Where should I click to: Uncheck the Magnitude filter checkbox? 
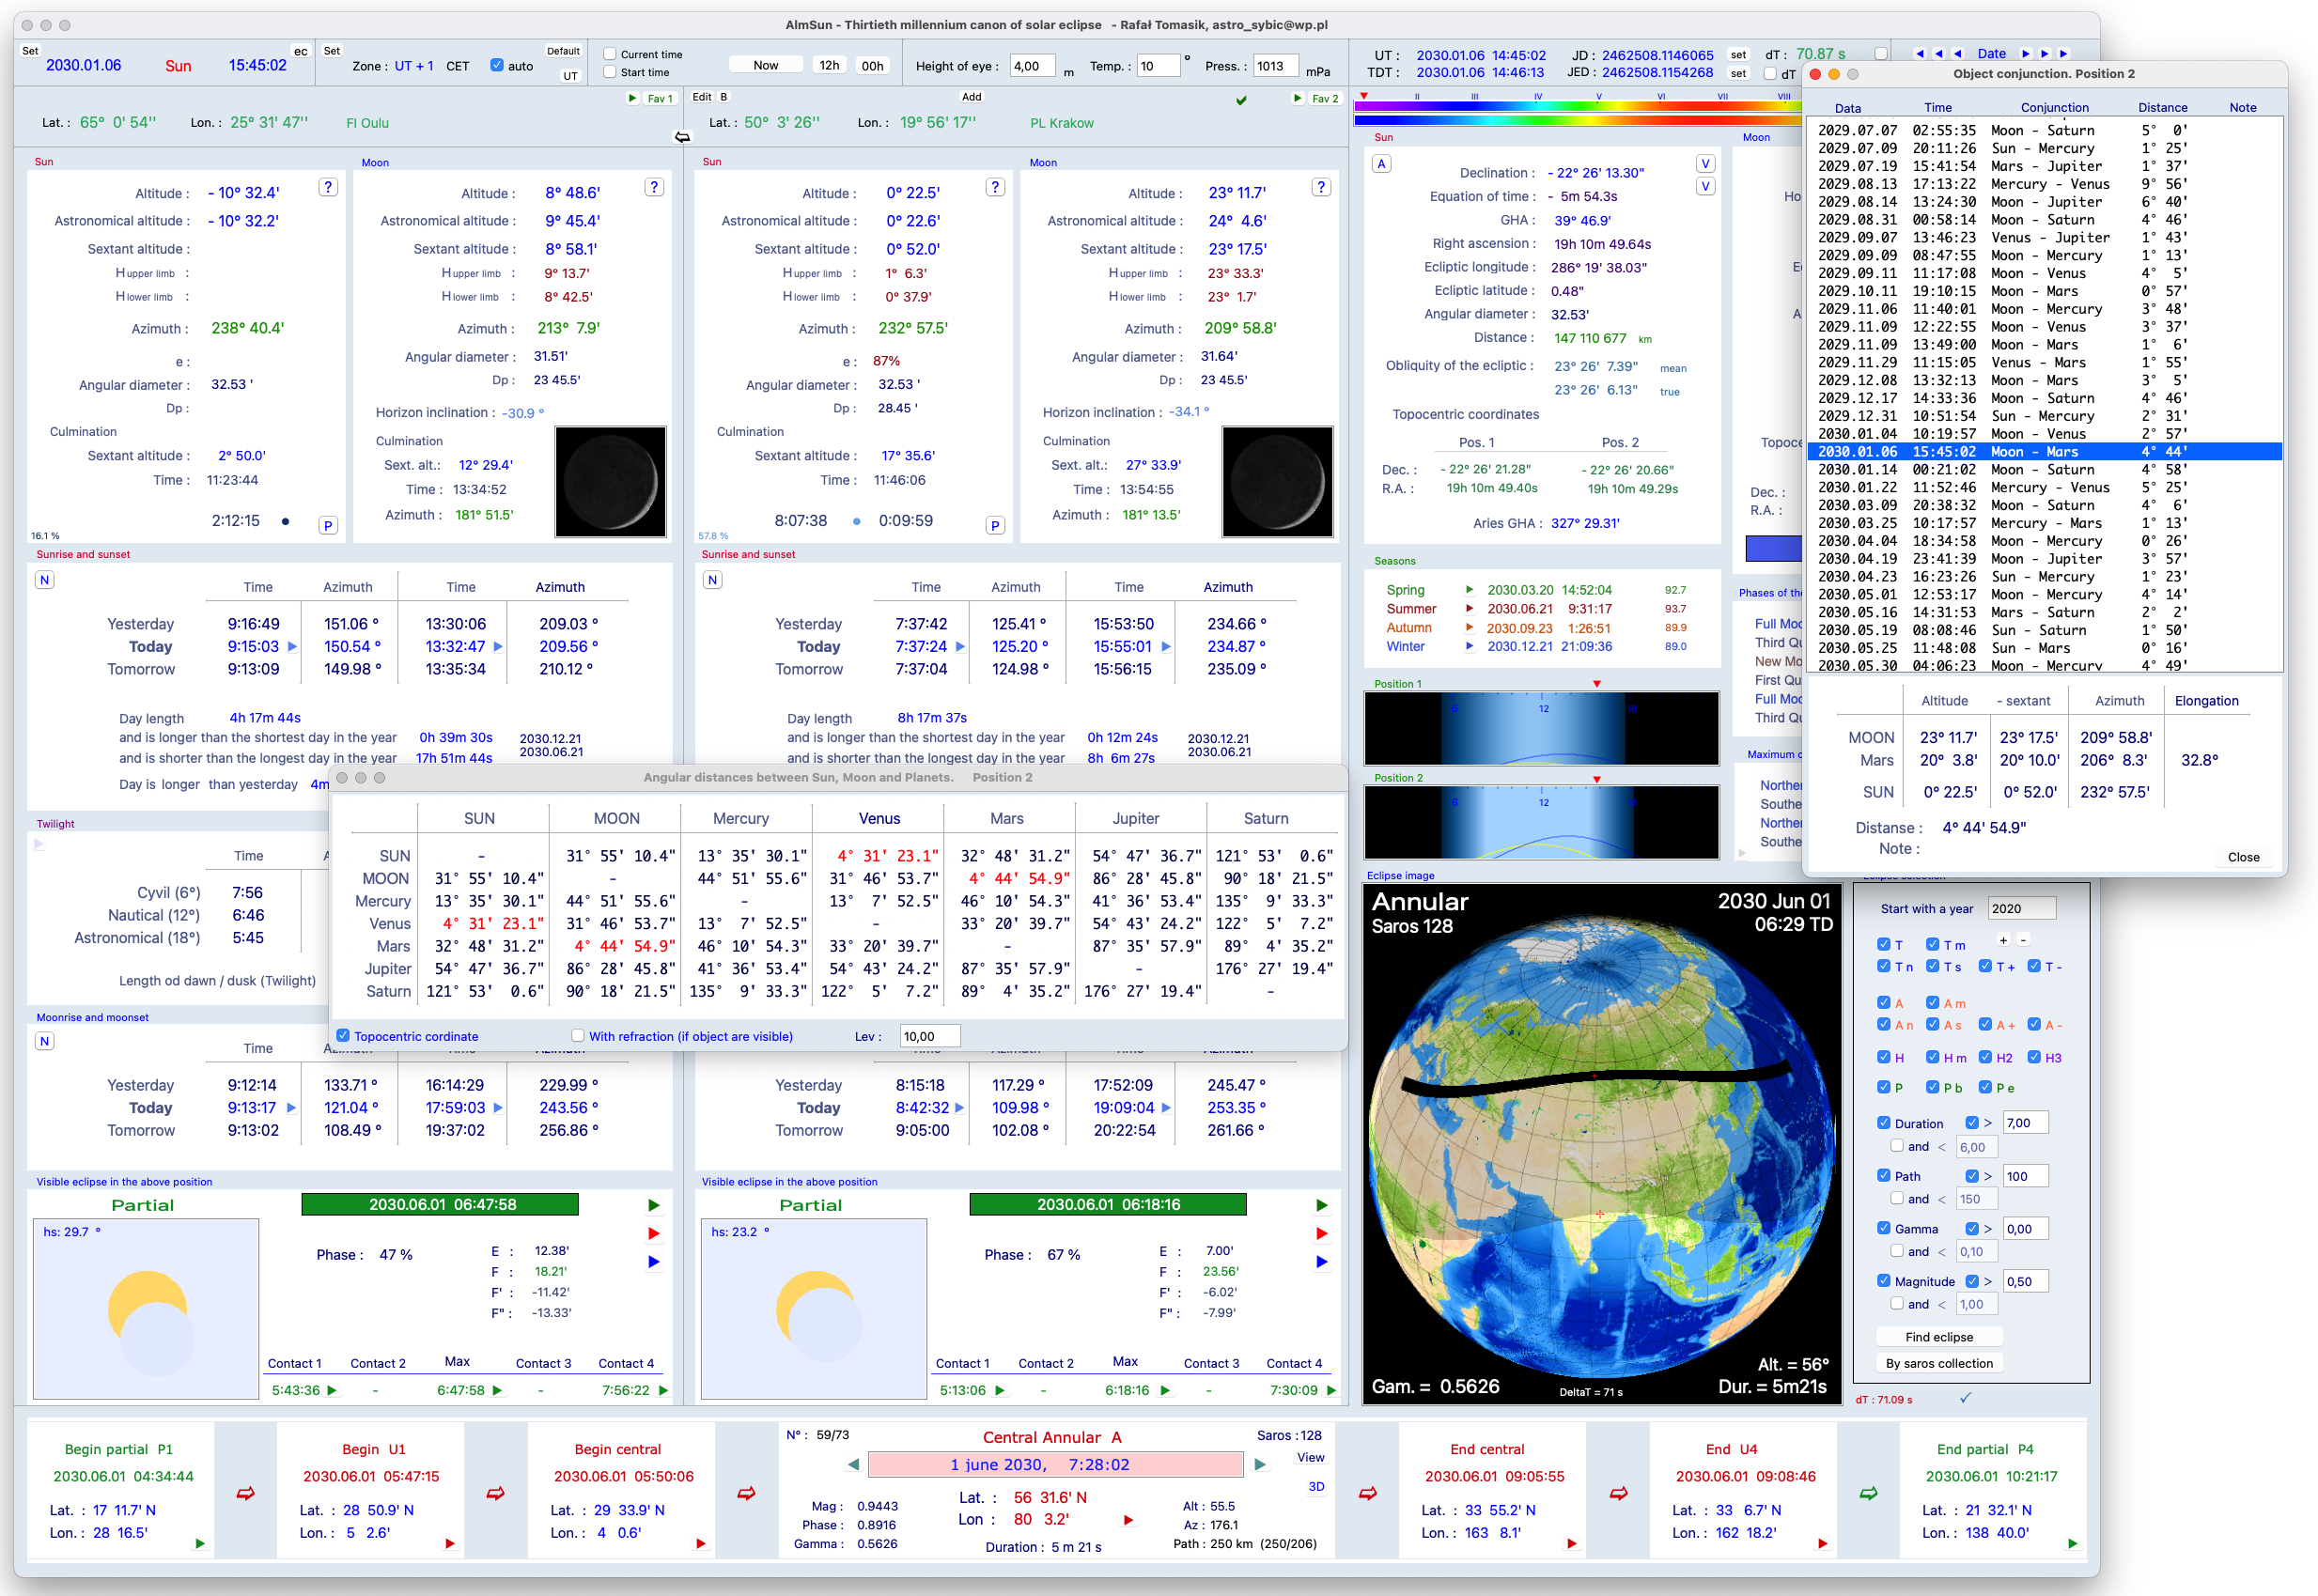point(1883,1281)
